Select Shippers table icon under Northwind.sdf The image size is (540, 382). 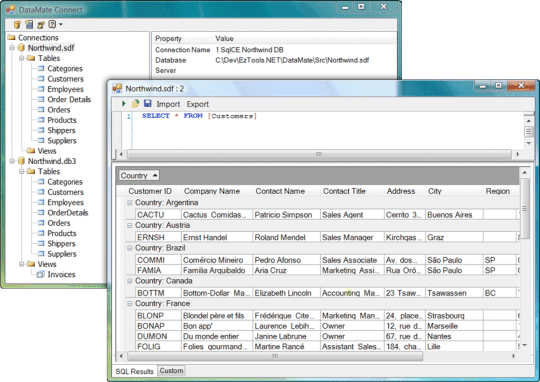[41, 130]
